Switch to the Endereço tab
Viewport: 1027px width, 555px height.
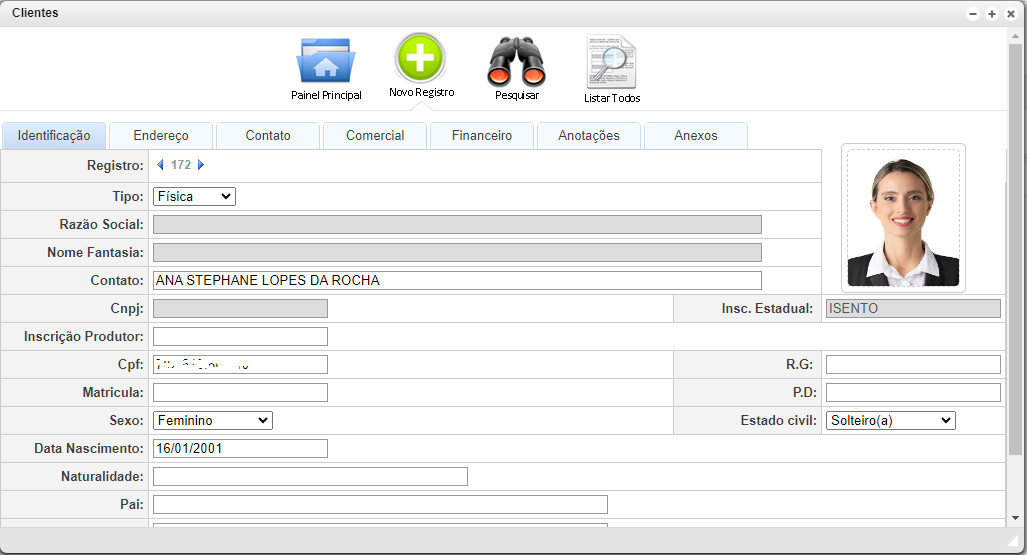[161, 136]
